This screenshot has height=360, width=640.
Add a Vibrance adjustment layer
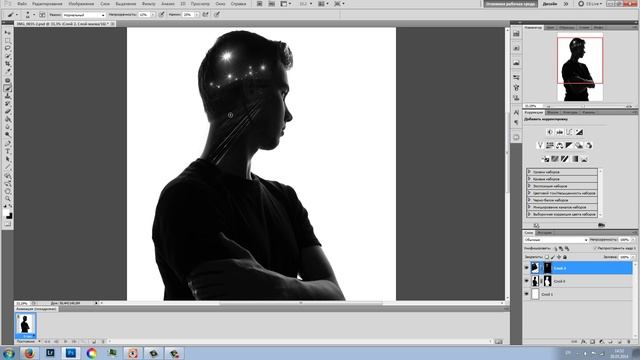[x=540, y=145]
